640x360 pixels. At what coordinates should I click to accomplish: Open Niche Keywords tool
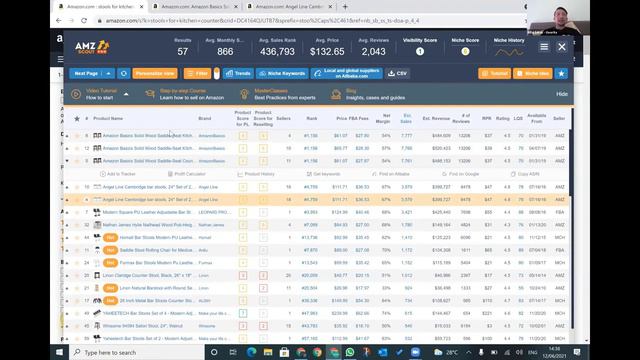[282, 73]
